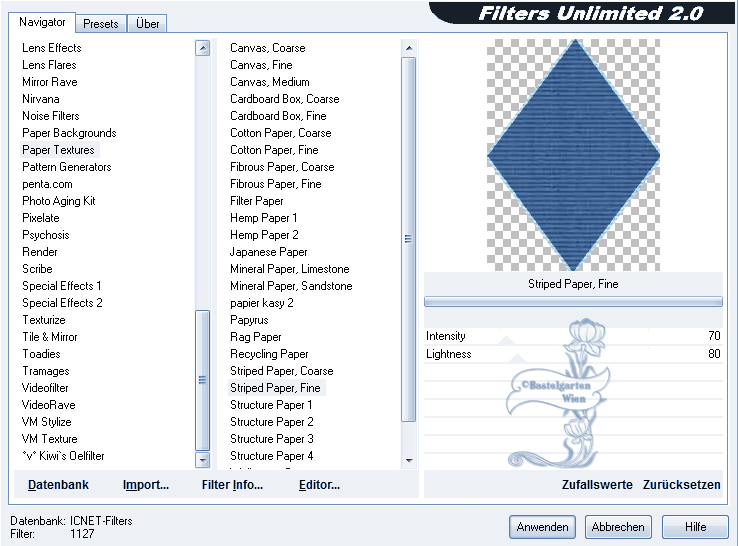Image resolution: width=738 pixels, height=546 pixels.
Task: Choose Structure Paper 1 filter
Action: (271, 405)
